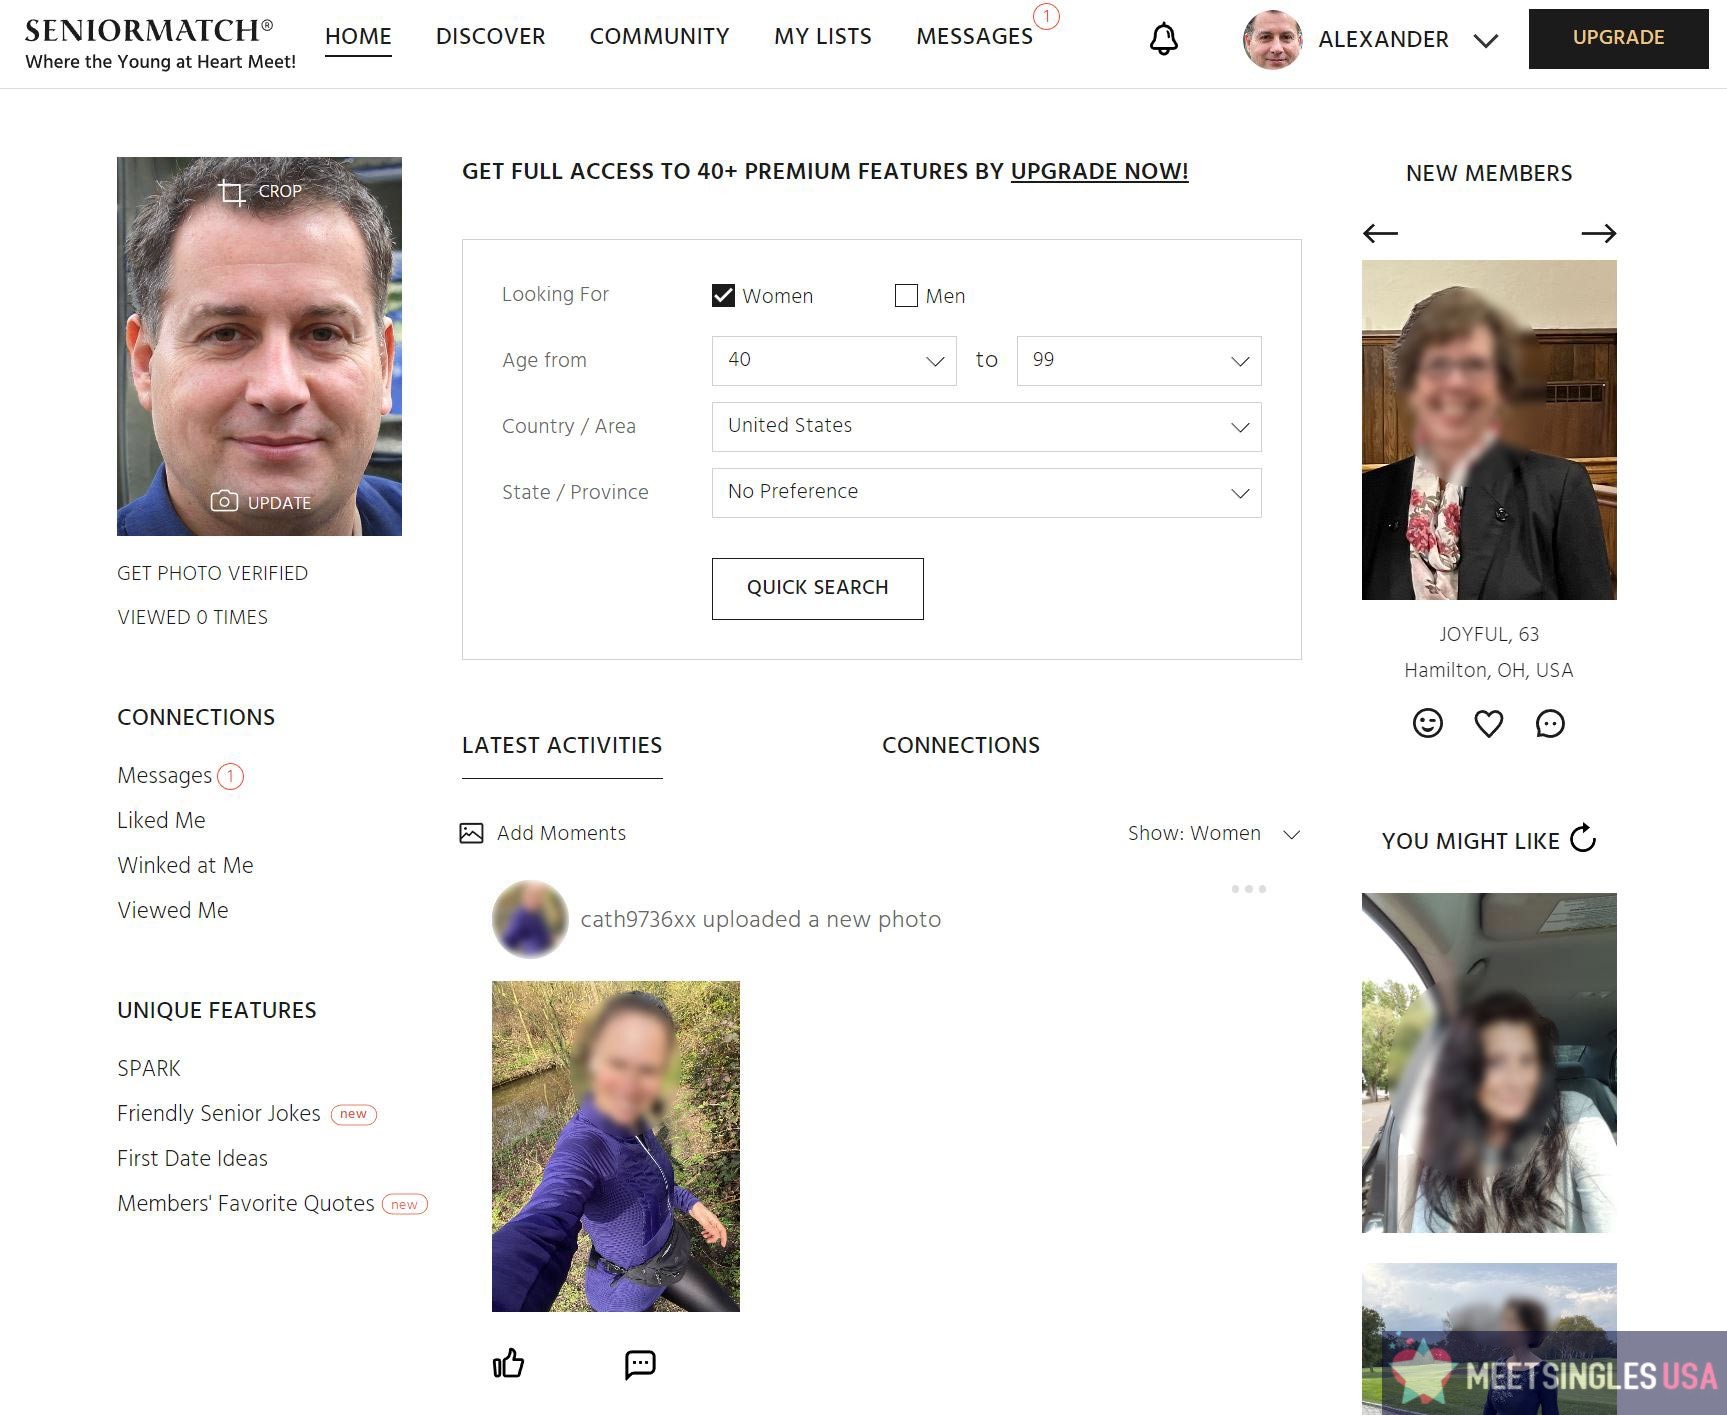Open cath9736xx's round avatar
Image resolution: width=1727 pixels, height=1415 pixels.
530,919
